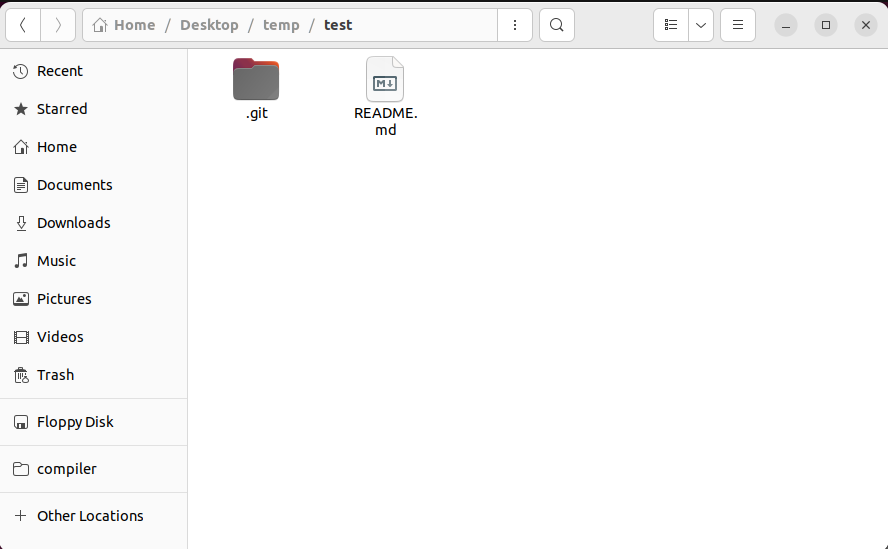This screenshot has height=549, width=888.
Task: Open Home in the sidebar
Action: (x=93, y=147)
